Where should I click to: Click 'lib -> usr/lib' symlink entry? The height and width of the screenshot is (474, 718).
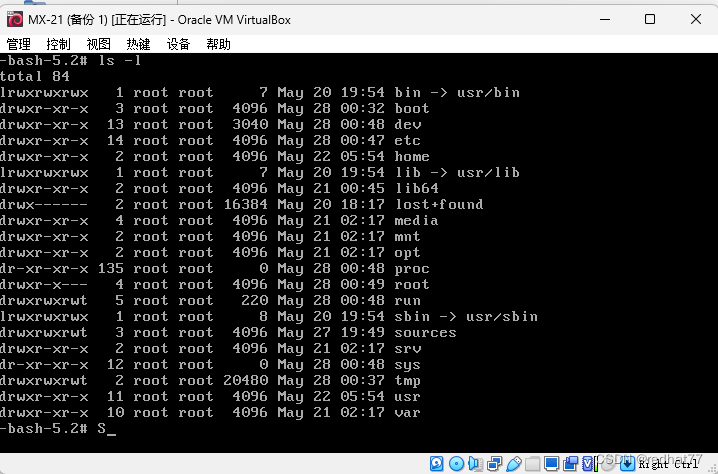(x=457, y=173)
